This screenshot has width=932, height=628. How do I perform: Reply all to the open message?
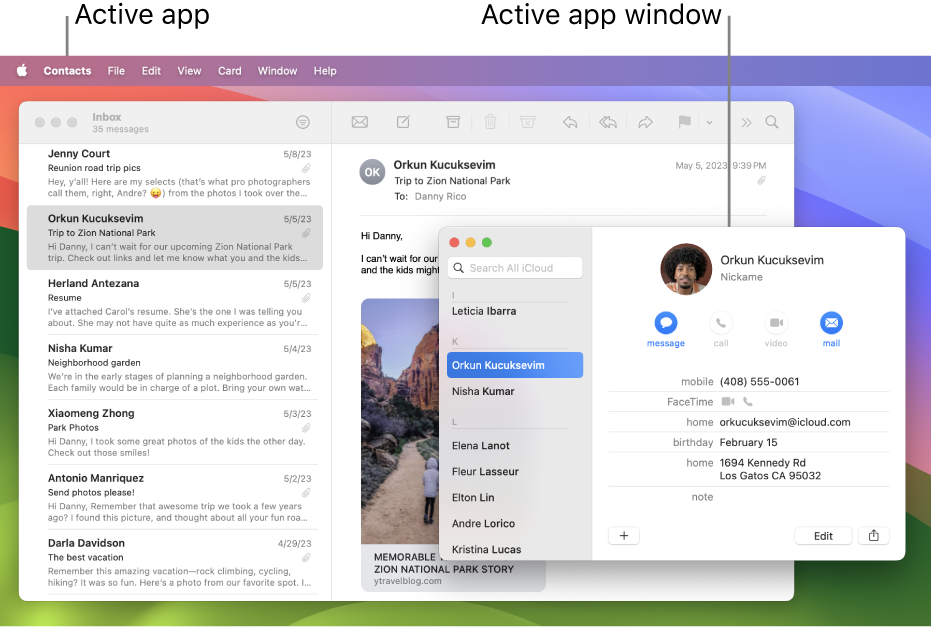coord(608,121)
